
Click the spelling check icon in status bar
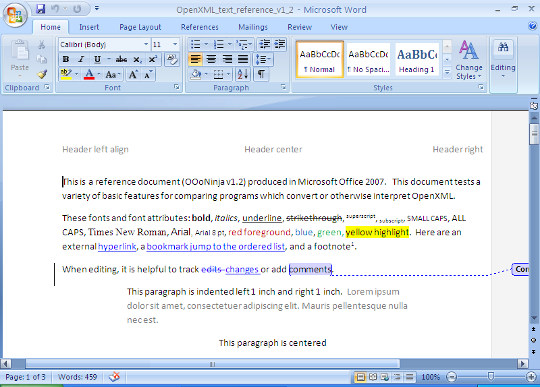[x=114, y=377]
